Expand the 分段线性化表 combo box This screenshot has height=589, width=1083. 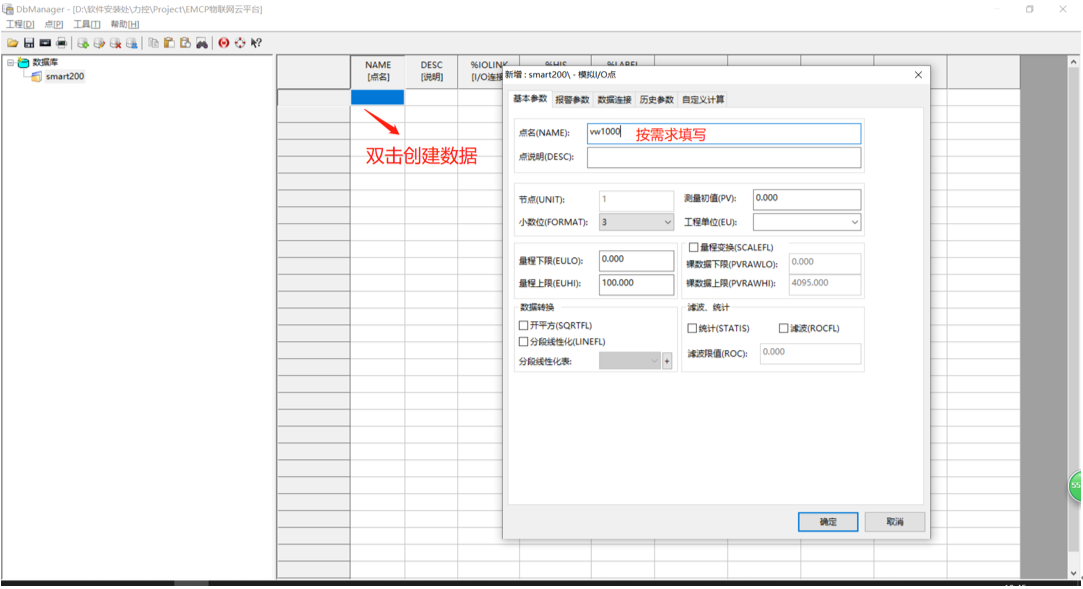(655, 360)
